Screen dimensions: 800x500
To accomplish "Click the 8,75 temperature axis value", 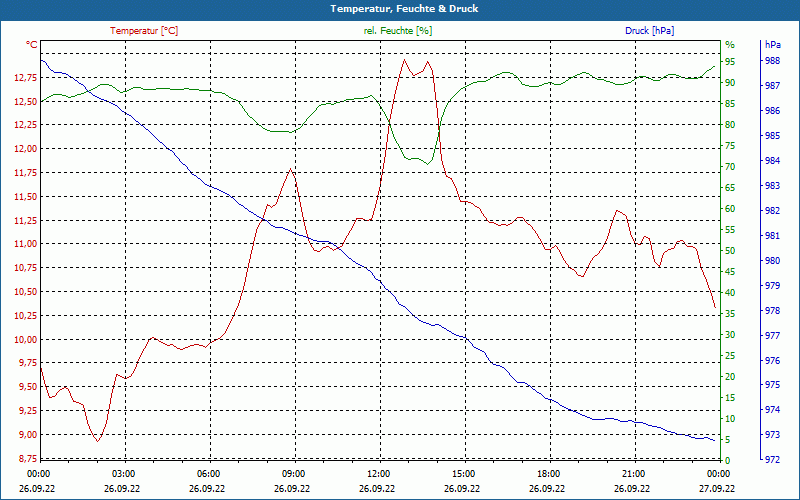I will pos(28,458).
